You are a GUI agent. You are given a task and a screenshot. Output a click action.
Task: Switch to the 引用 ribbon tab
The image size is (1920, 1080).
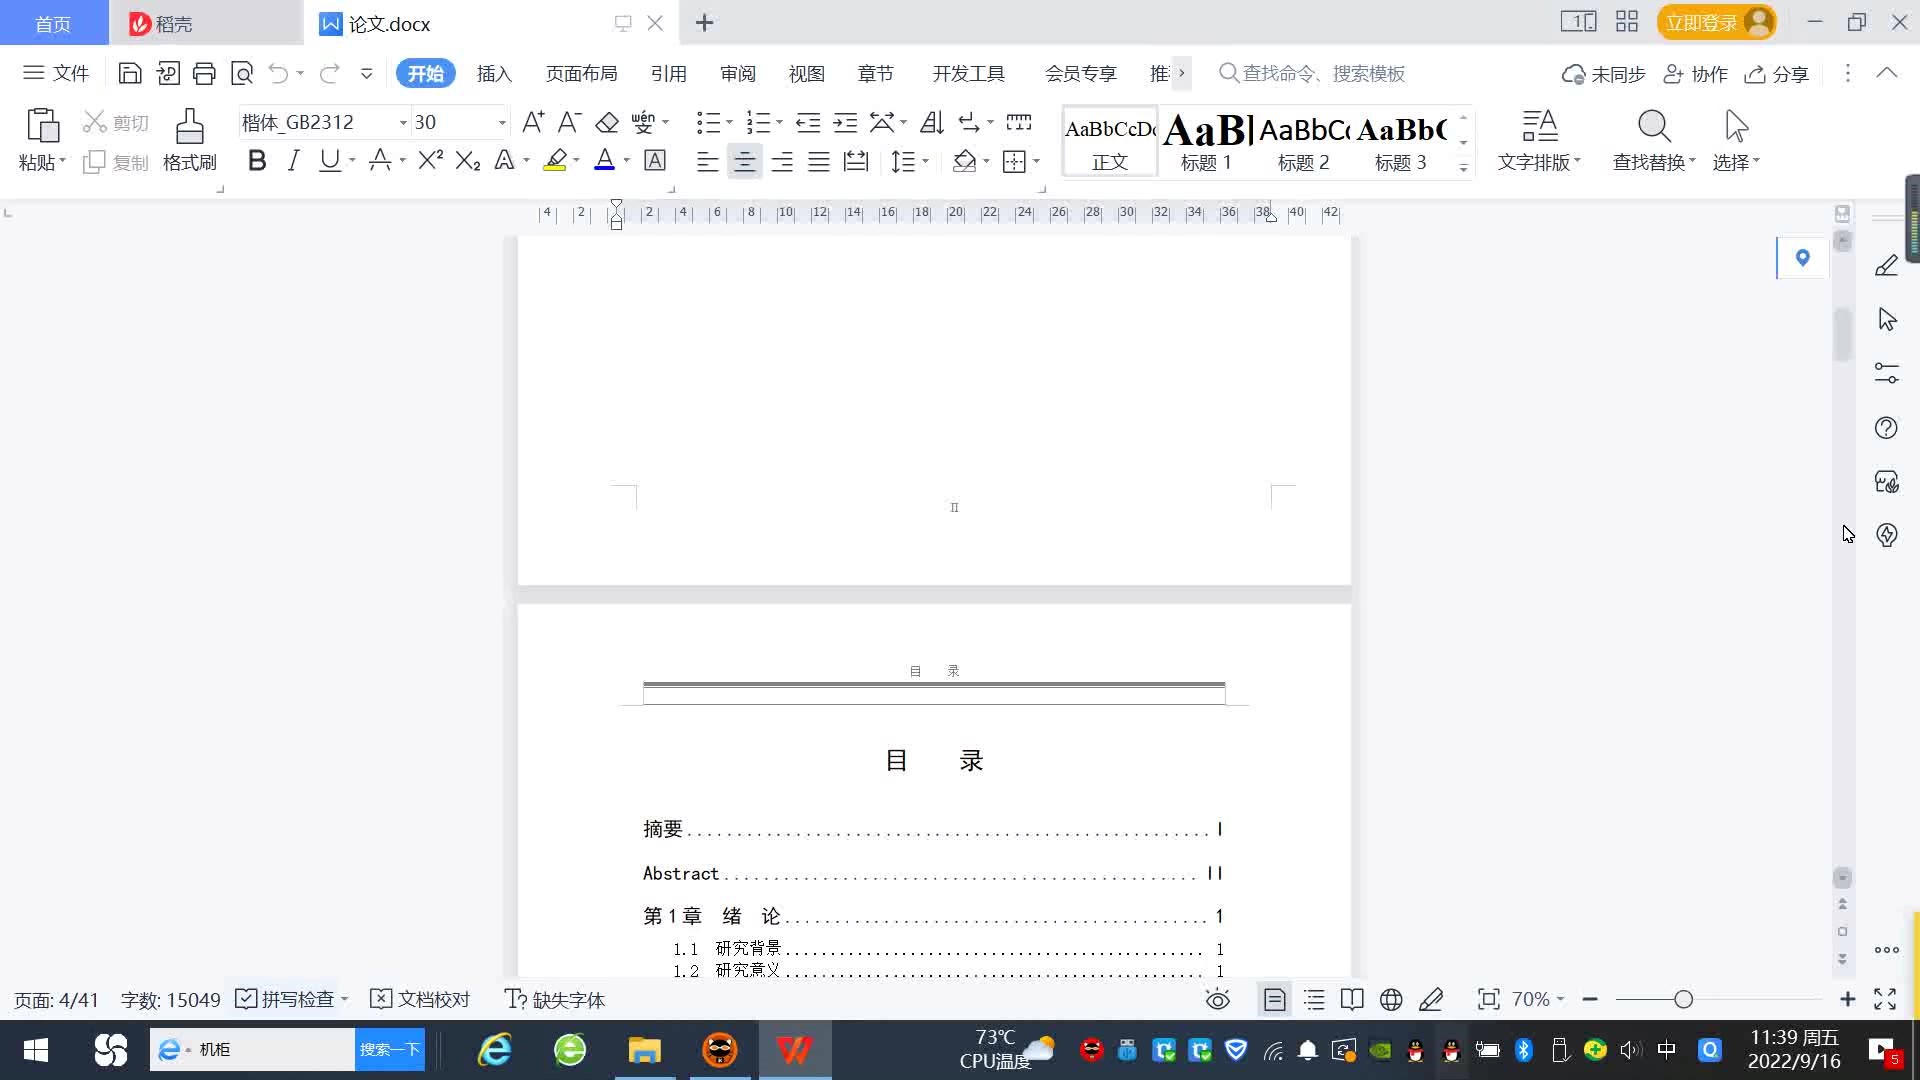pyautogui.click(x=668, y=73)
